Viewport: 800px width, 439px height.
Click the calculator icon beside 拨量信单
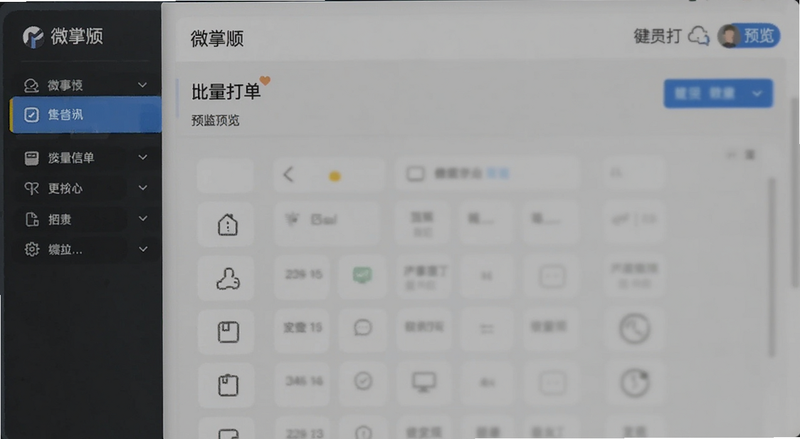click(x=32, y=158)
